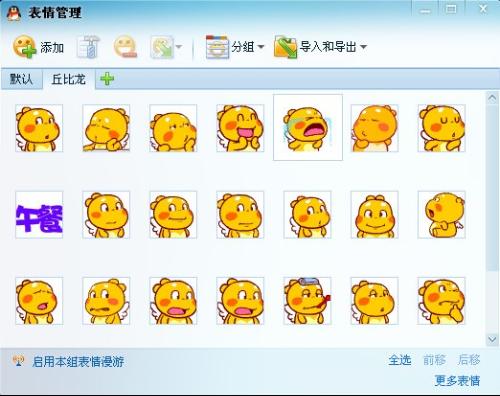Select the top-row dragon with closed eyes whistling
Viewport: 500px width, 396px height.
click(x=441, y=128)
